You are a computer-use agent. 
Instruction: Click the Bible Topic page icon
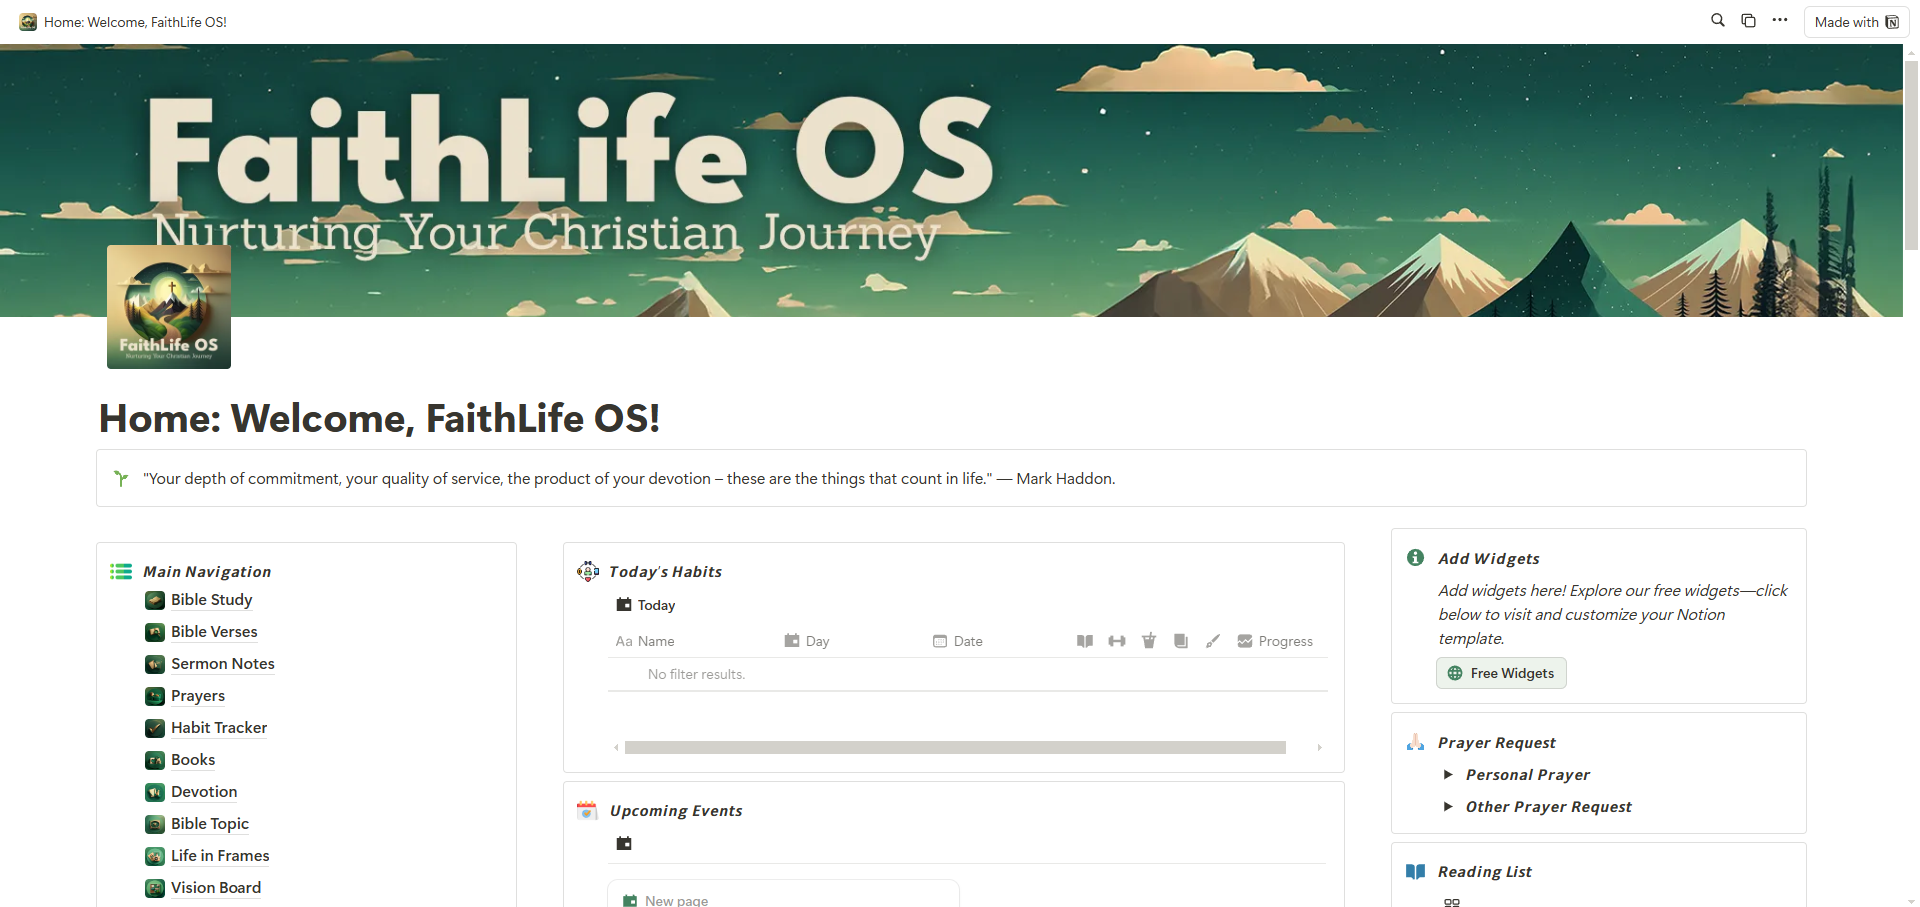tap(155, 824)
